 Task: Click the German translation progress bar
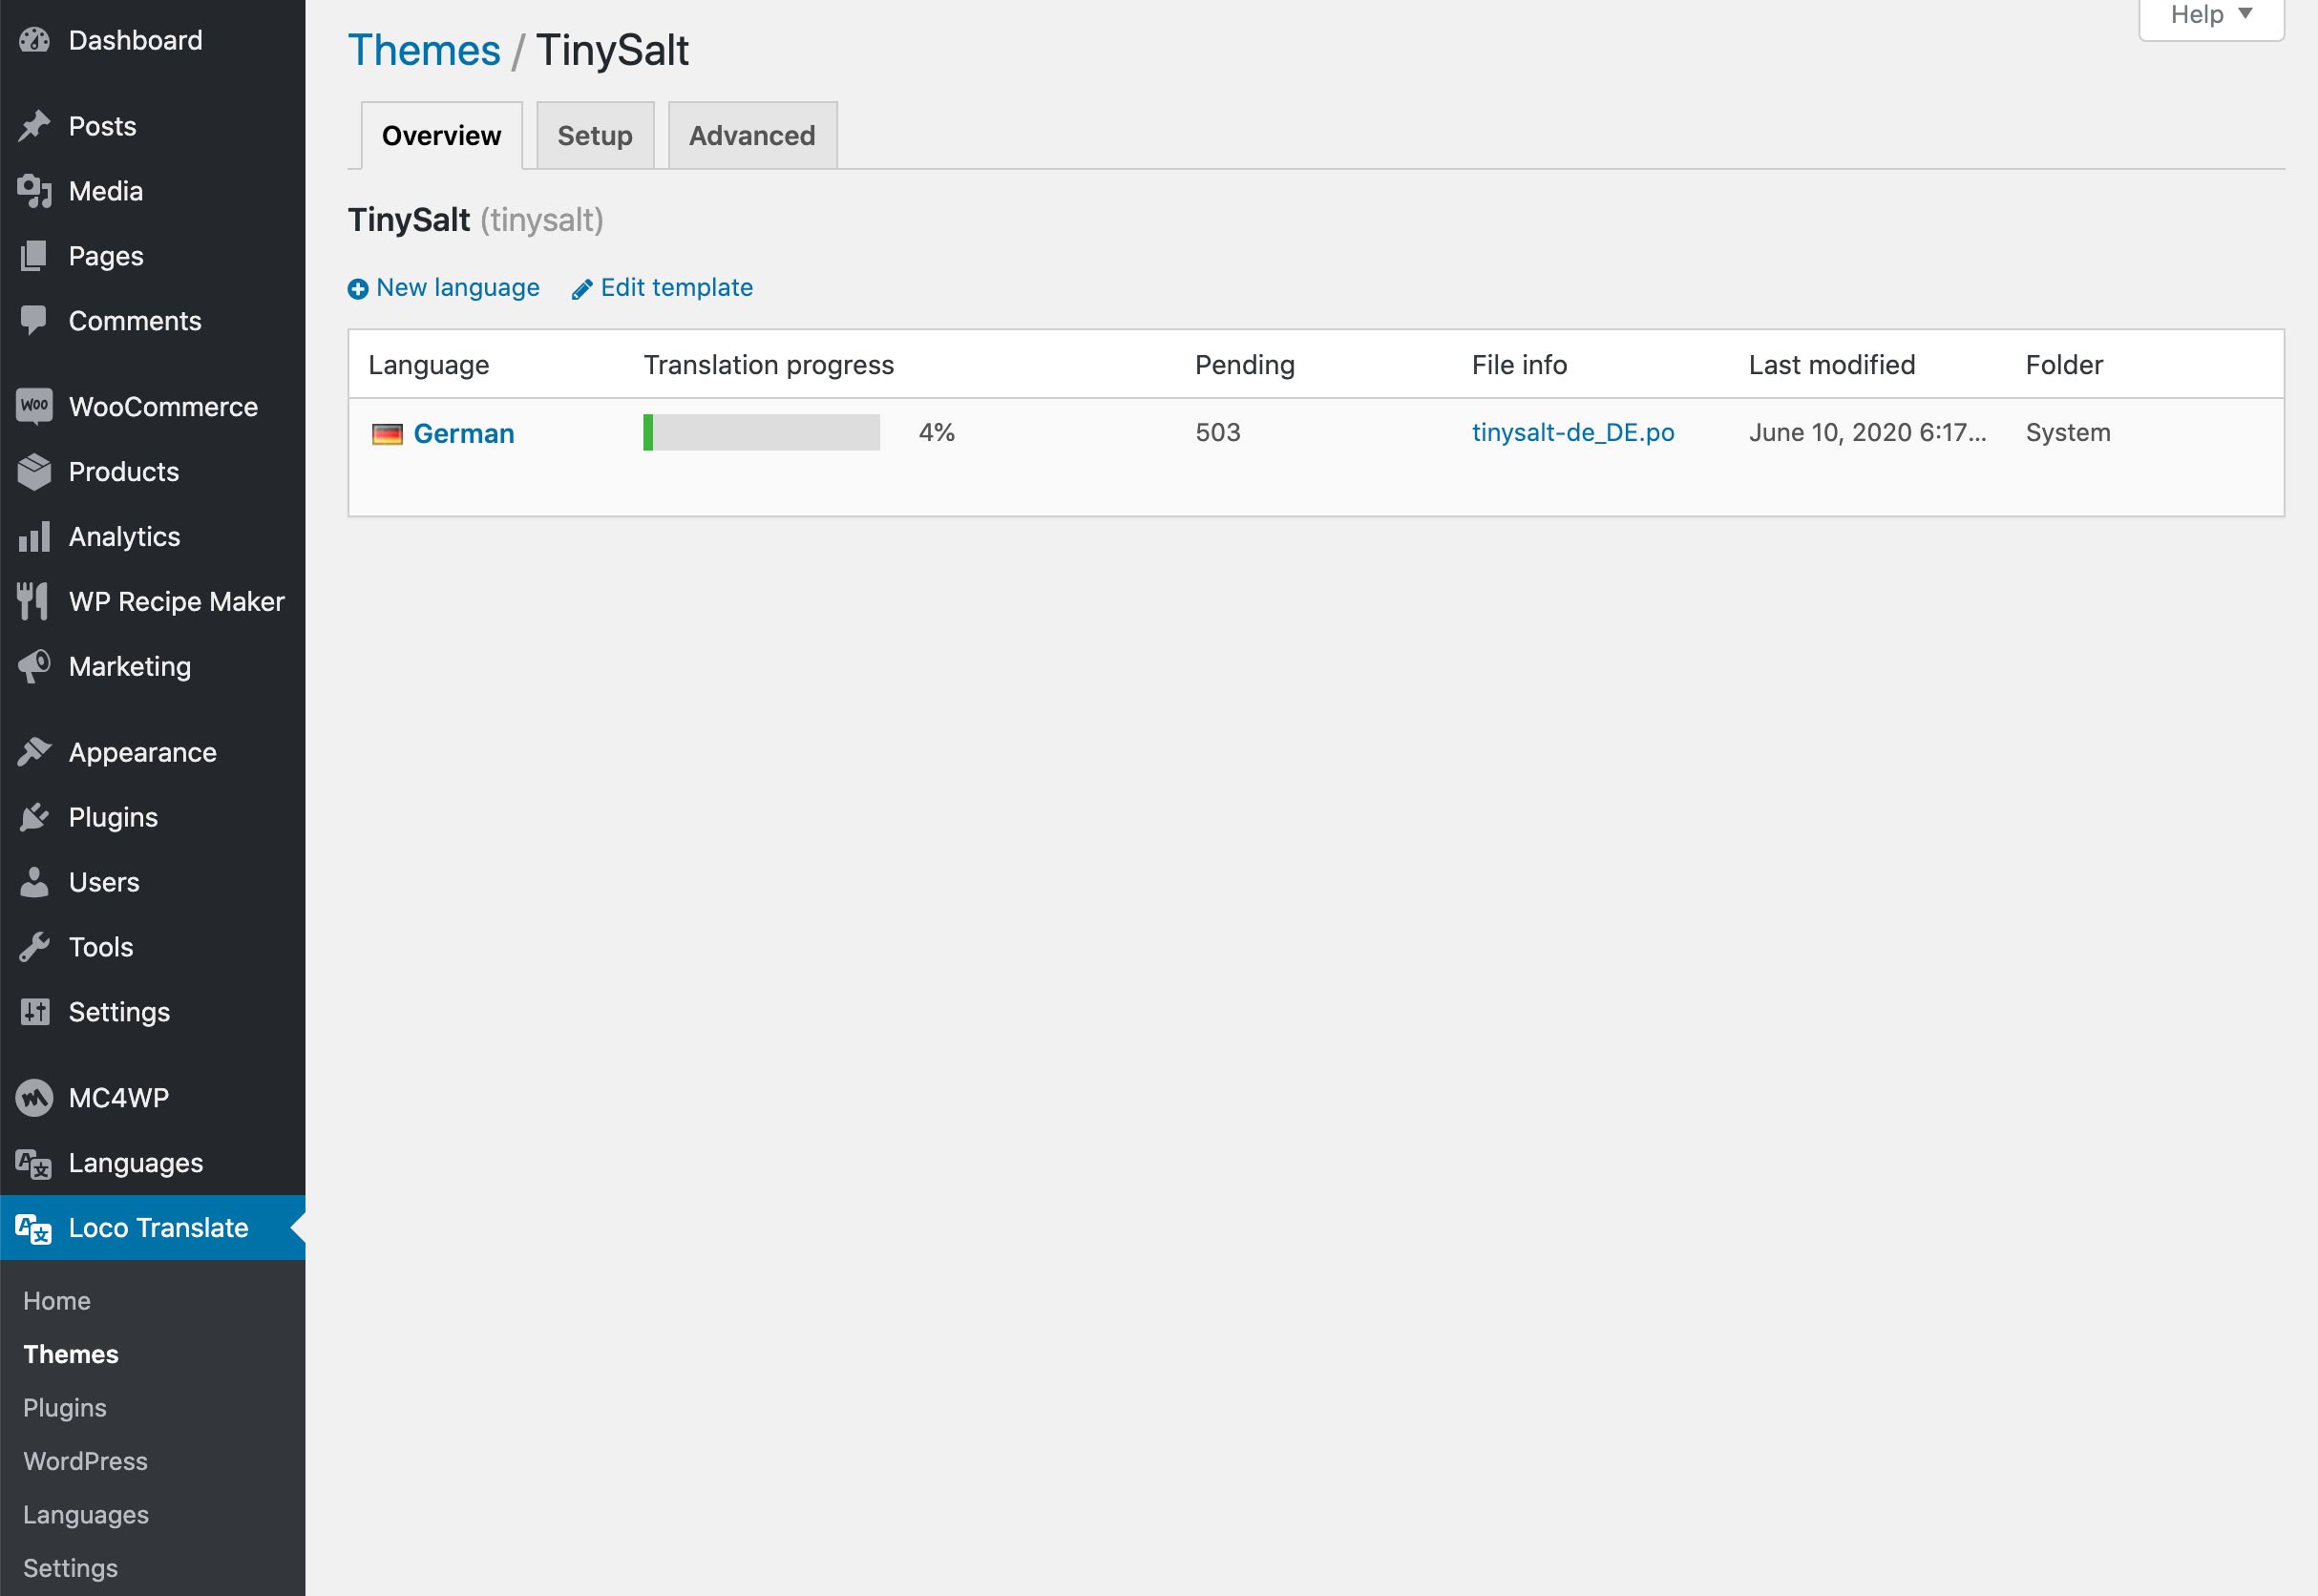[761, 432]
